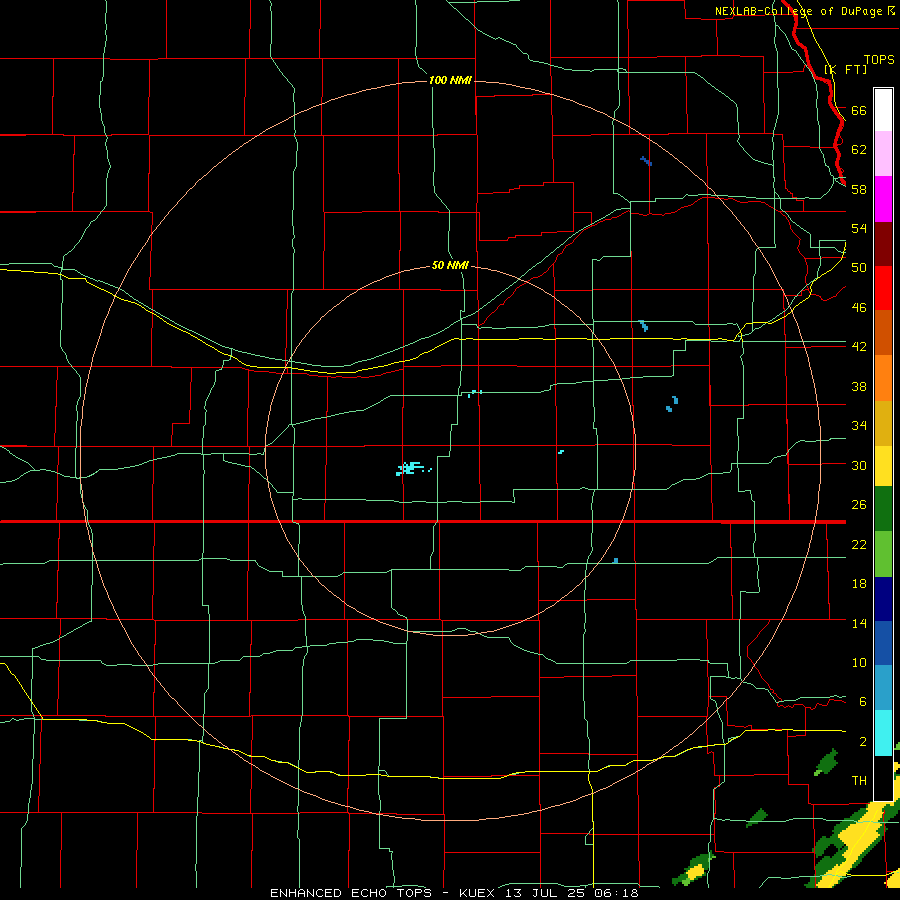Image resolution: width=900 pixels, height=900 pixels.
Task: Click the black TH swatch at legend bottom
Action: tap(883, 778)
